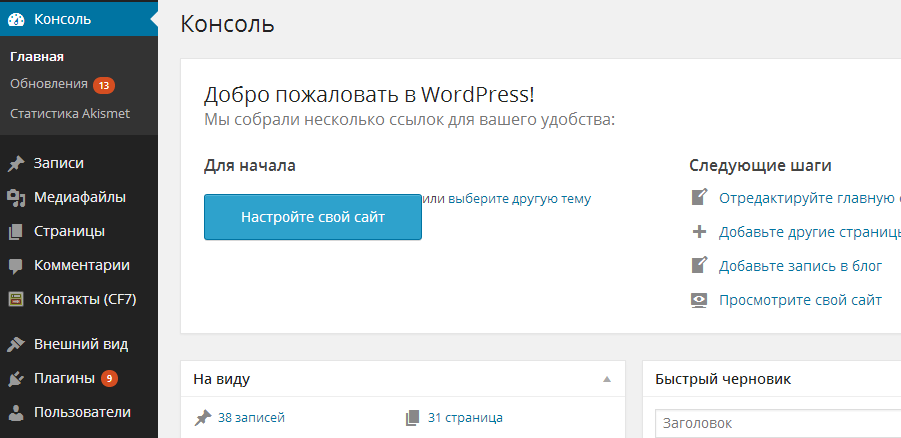901x438 pixels.
Task: Click the monitor icon beside Просмотрите свой сайт
Action: point(699,301)
